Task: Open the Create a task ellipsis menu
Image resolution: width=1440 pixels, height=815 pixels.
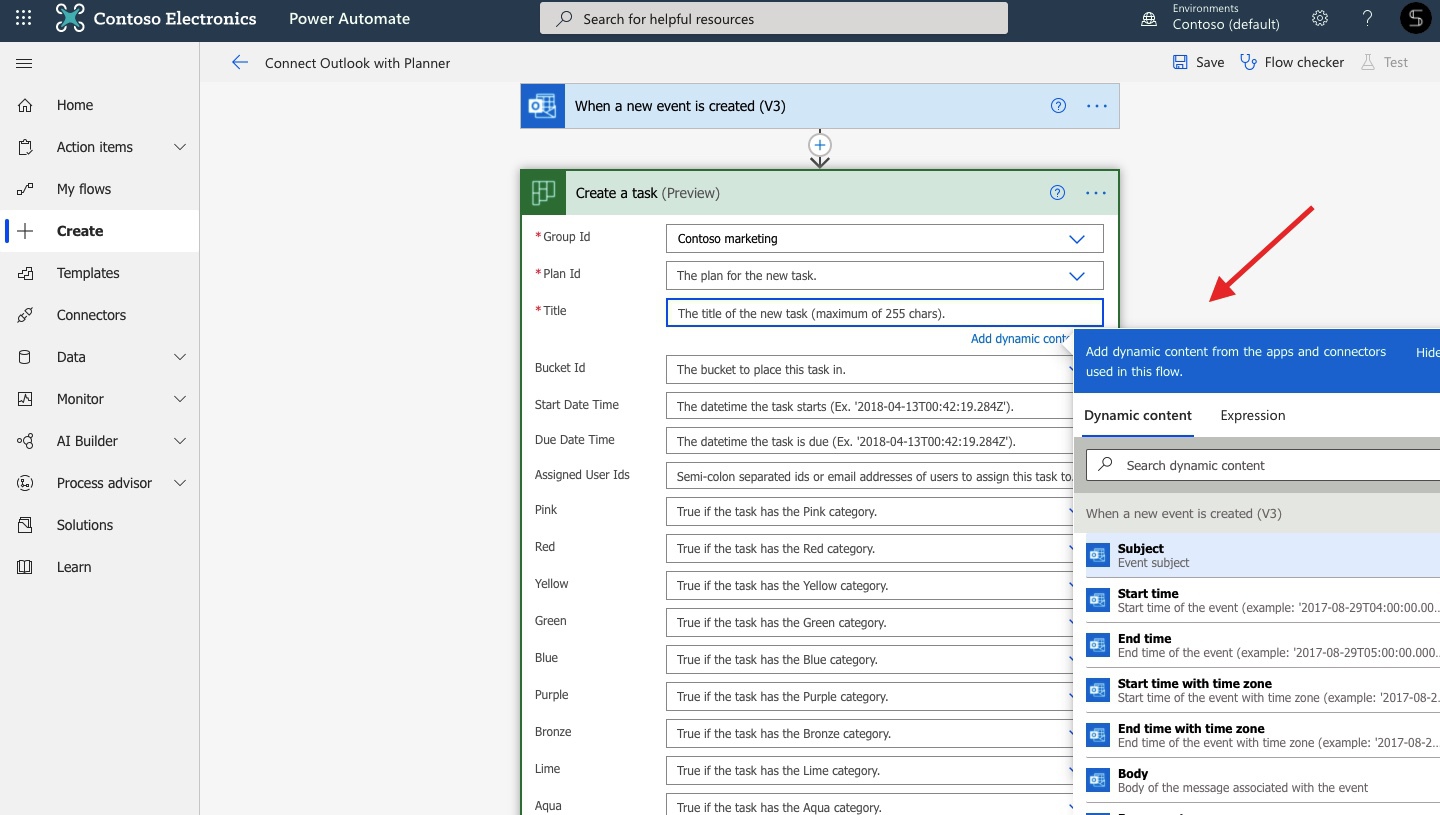Action: 1096,193
